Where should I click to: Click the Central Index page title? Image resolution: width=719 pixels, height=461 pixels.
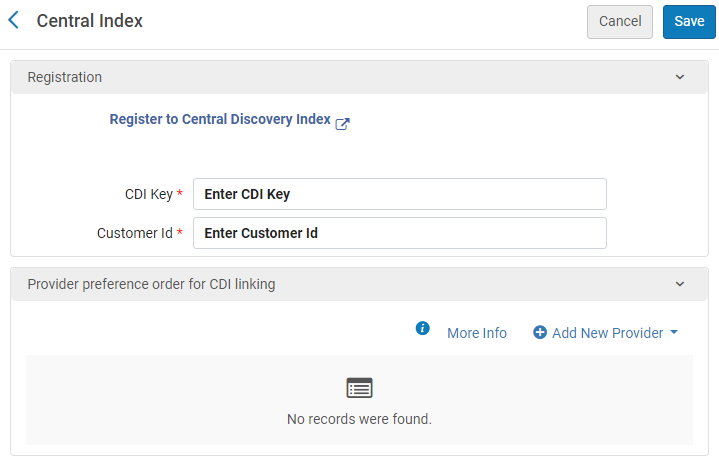pos(90,21)
